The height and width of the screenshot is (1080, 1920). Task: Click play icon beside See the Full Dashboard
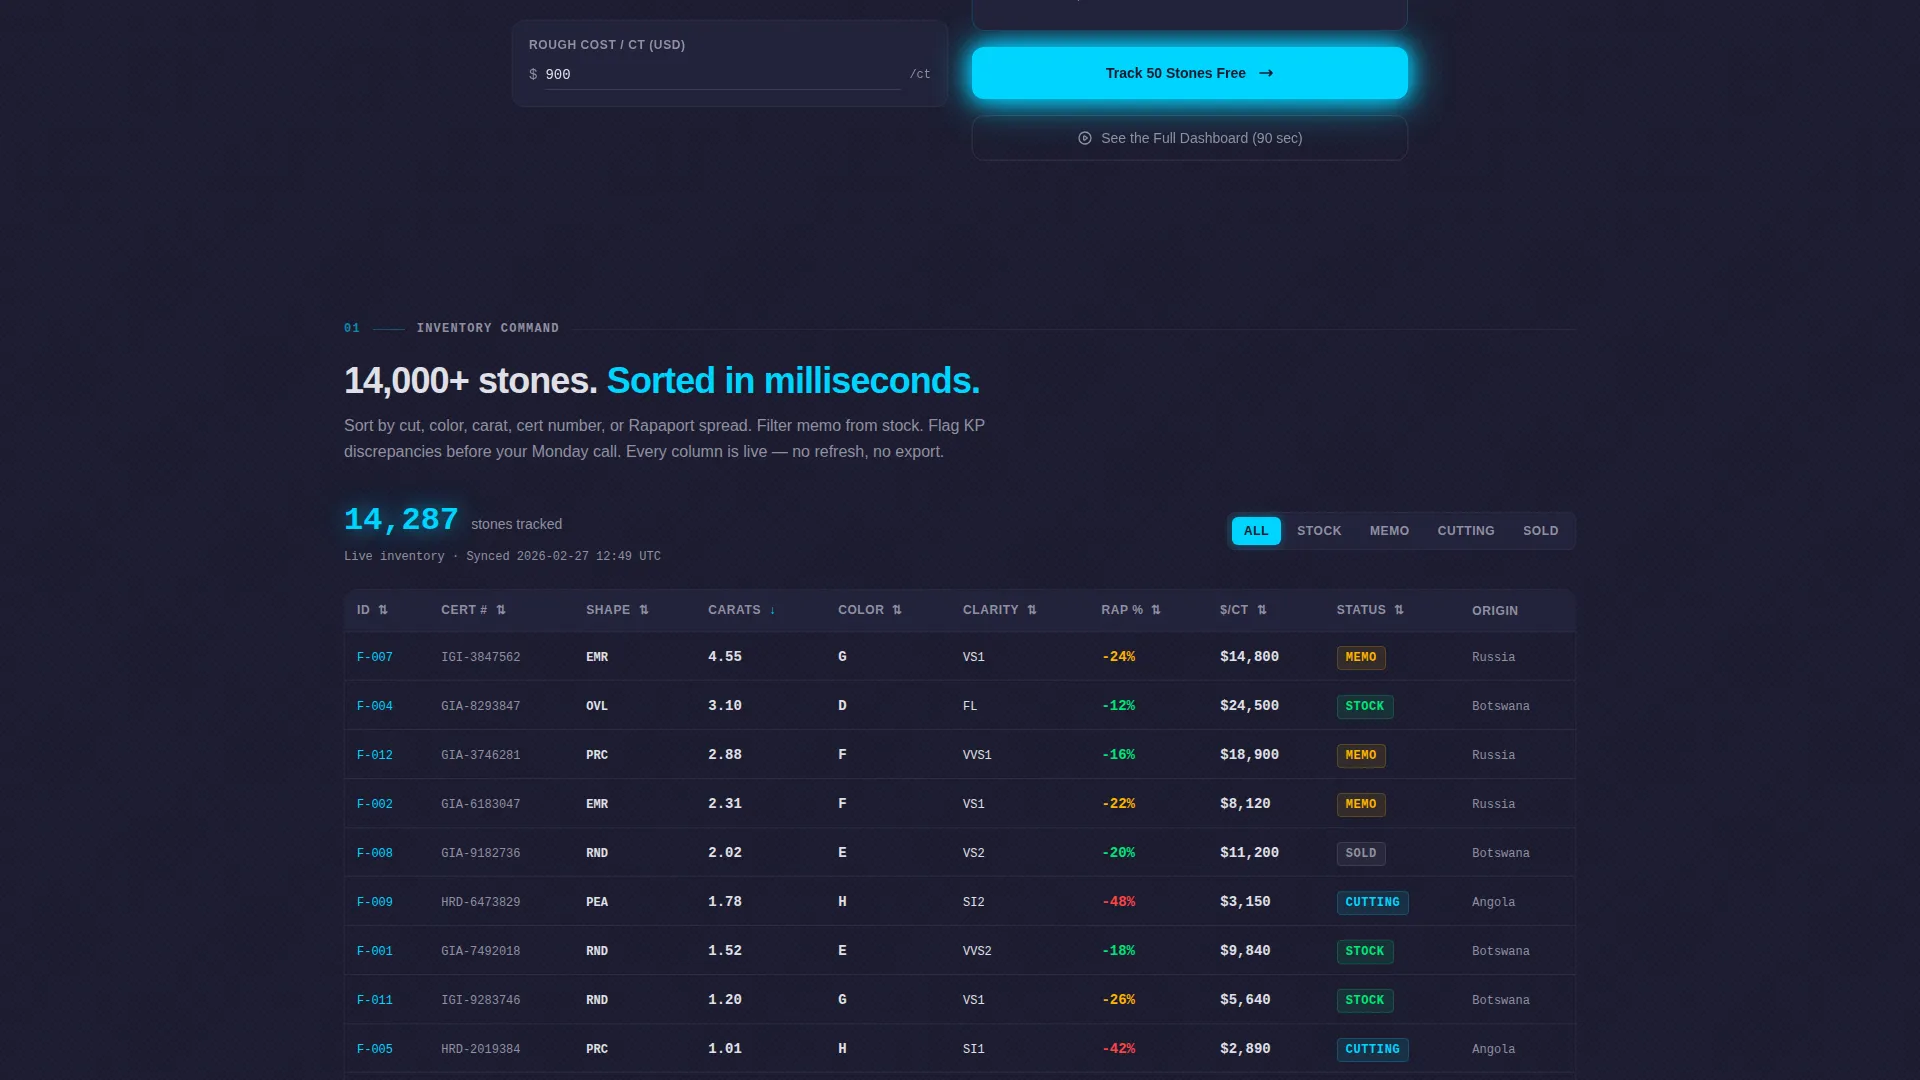(1085, 138)
